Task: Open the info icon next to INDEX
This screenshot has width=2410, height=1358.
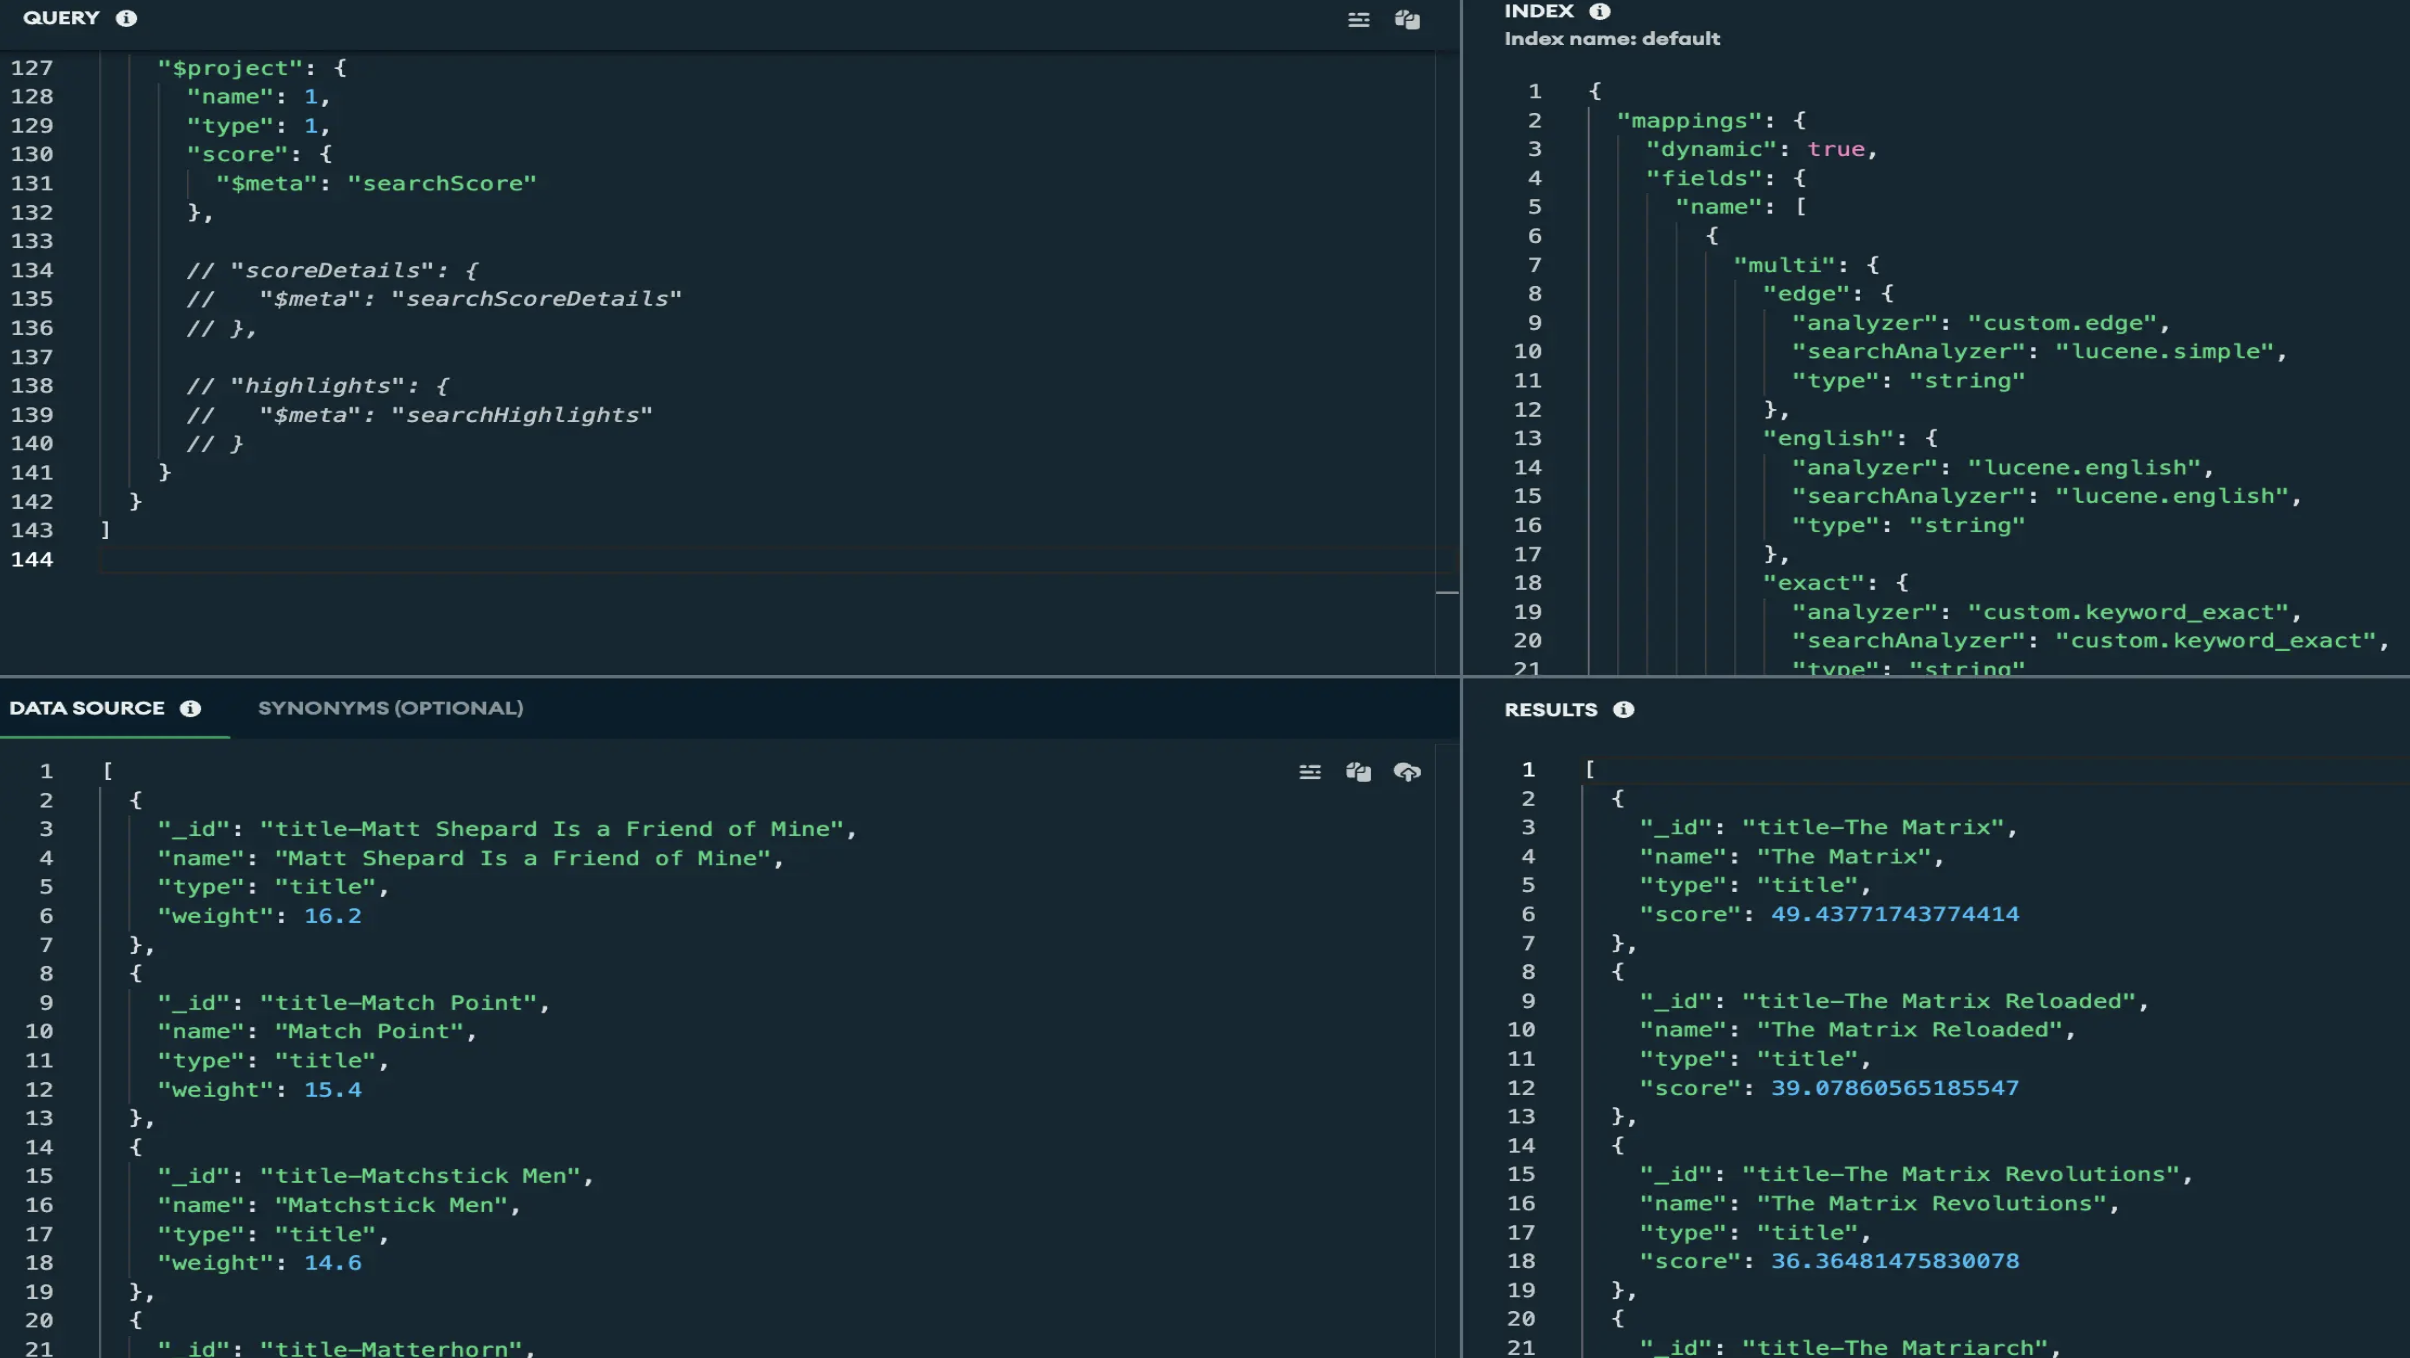Action: pyautogui.click(x=1600, y=11)
